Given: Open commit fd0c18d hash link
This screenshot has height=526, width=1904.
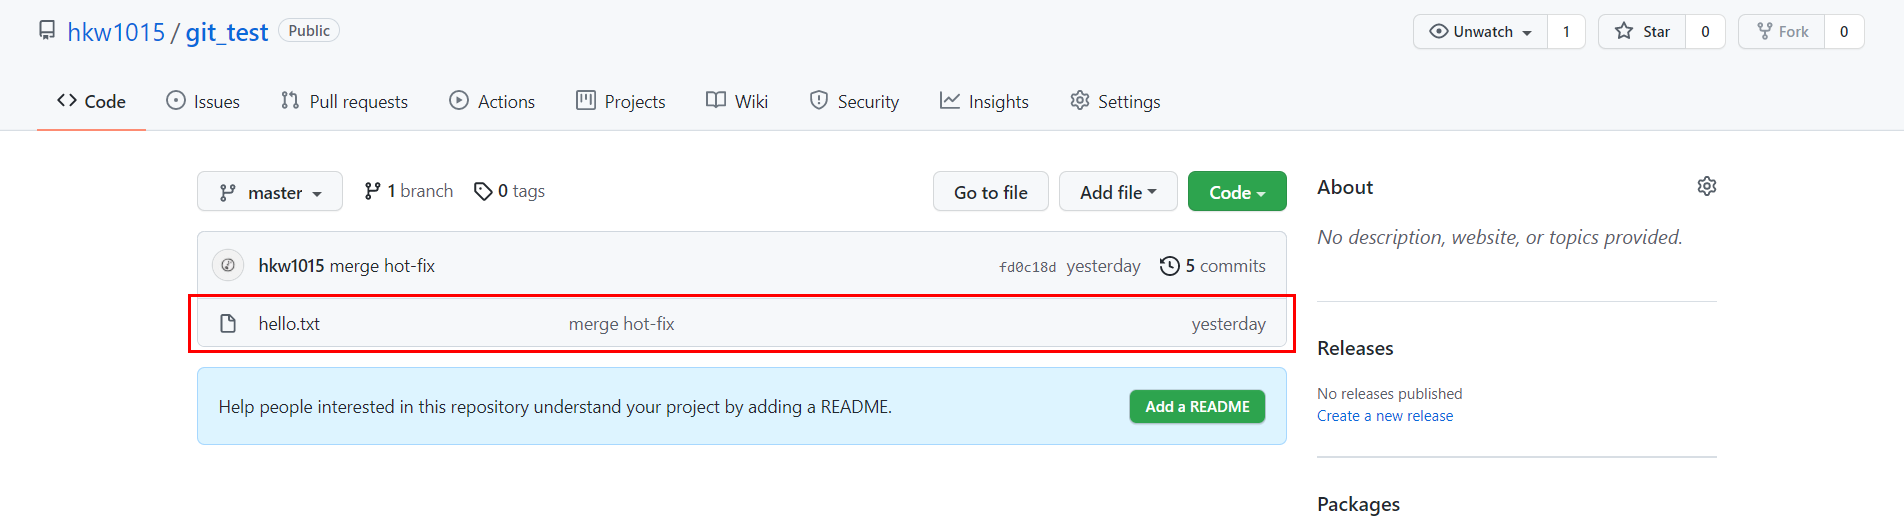Looking at the screenshot, I should tap(1027, 267).
